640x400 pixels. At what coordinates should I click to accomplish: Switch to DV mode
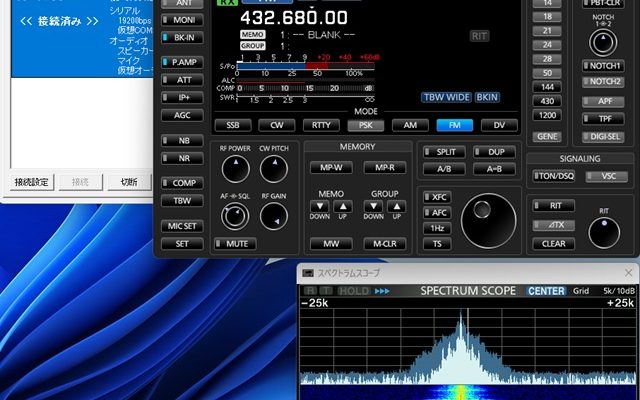point(499,125)
